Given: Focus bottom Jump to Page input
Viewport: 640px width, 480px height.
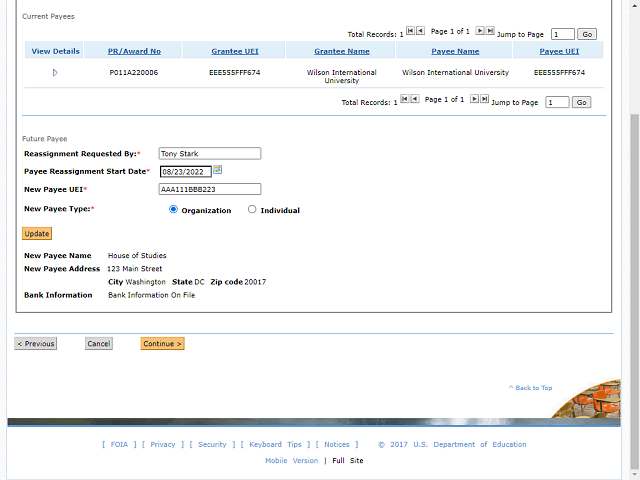Looking at the screenshot, I should click(x=557, y=102).
